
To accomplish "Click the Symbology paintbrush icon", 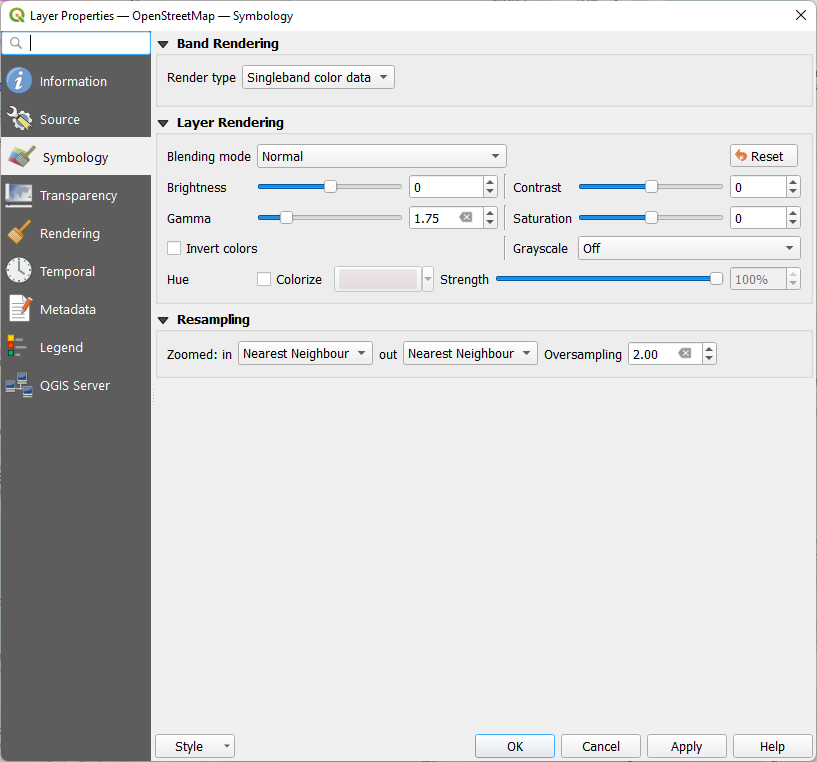I will (22, 157).
